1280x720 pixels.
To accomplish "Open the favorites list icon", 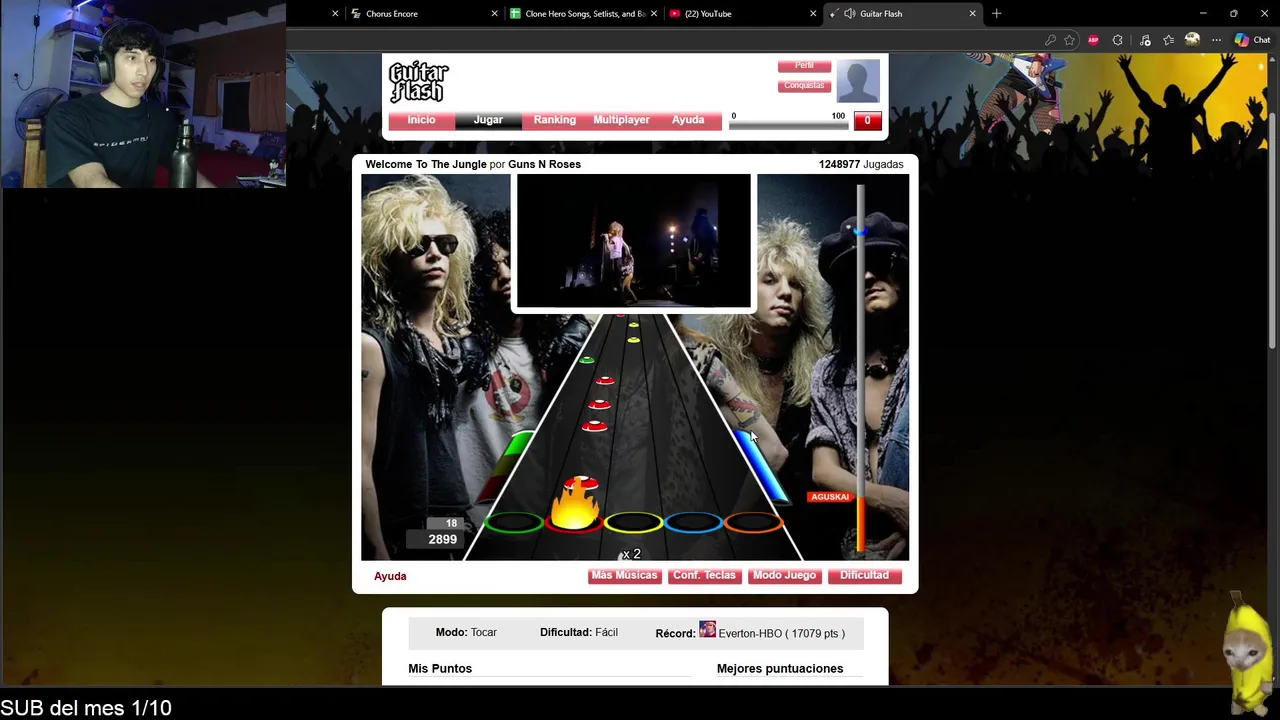I will coord(1168,40).
